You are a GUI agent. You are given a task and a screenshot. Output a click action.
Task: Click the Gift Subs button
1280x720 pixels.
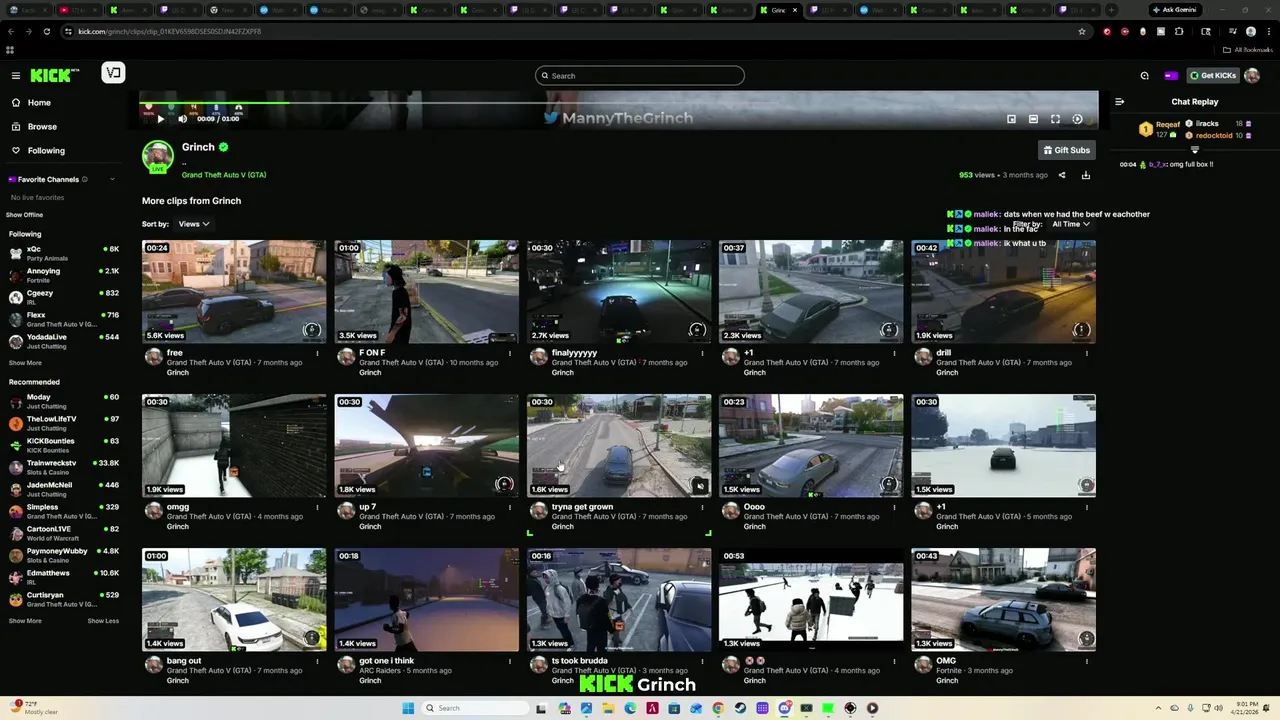click(x=1067, y=150)
